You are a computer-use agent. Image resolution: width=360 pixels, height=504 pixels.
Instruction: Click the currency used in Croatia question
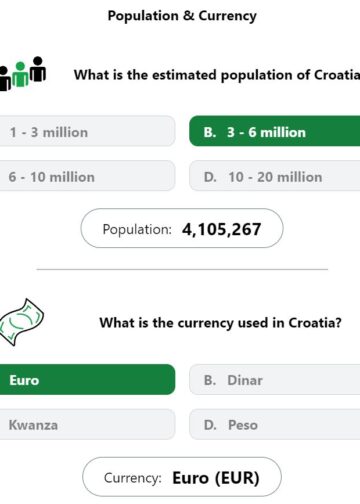coord(220,323)
